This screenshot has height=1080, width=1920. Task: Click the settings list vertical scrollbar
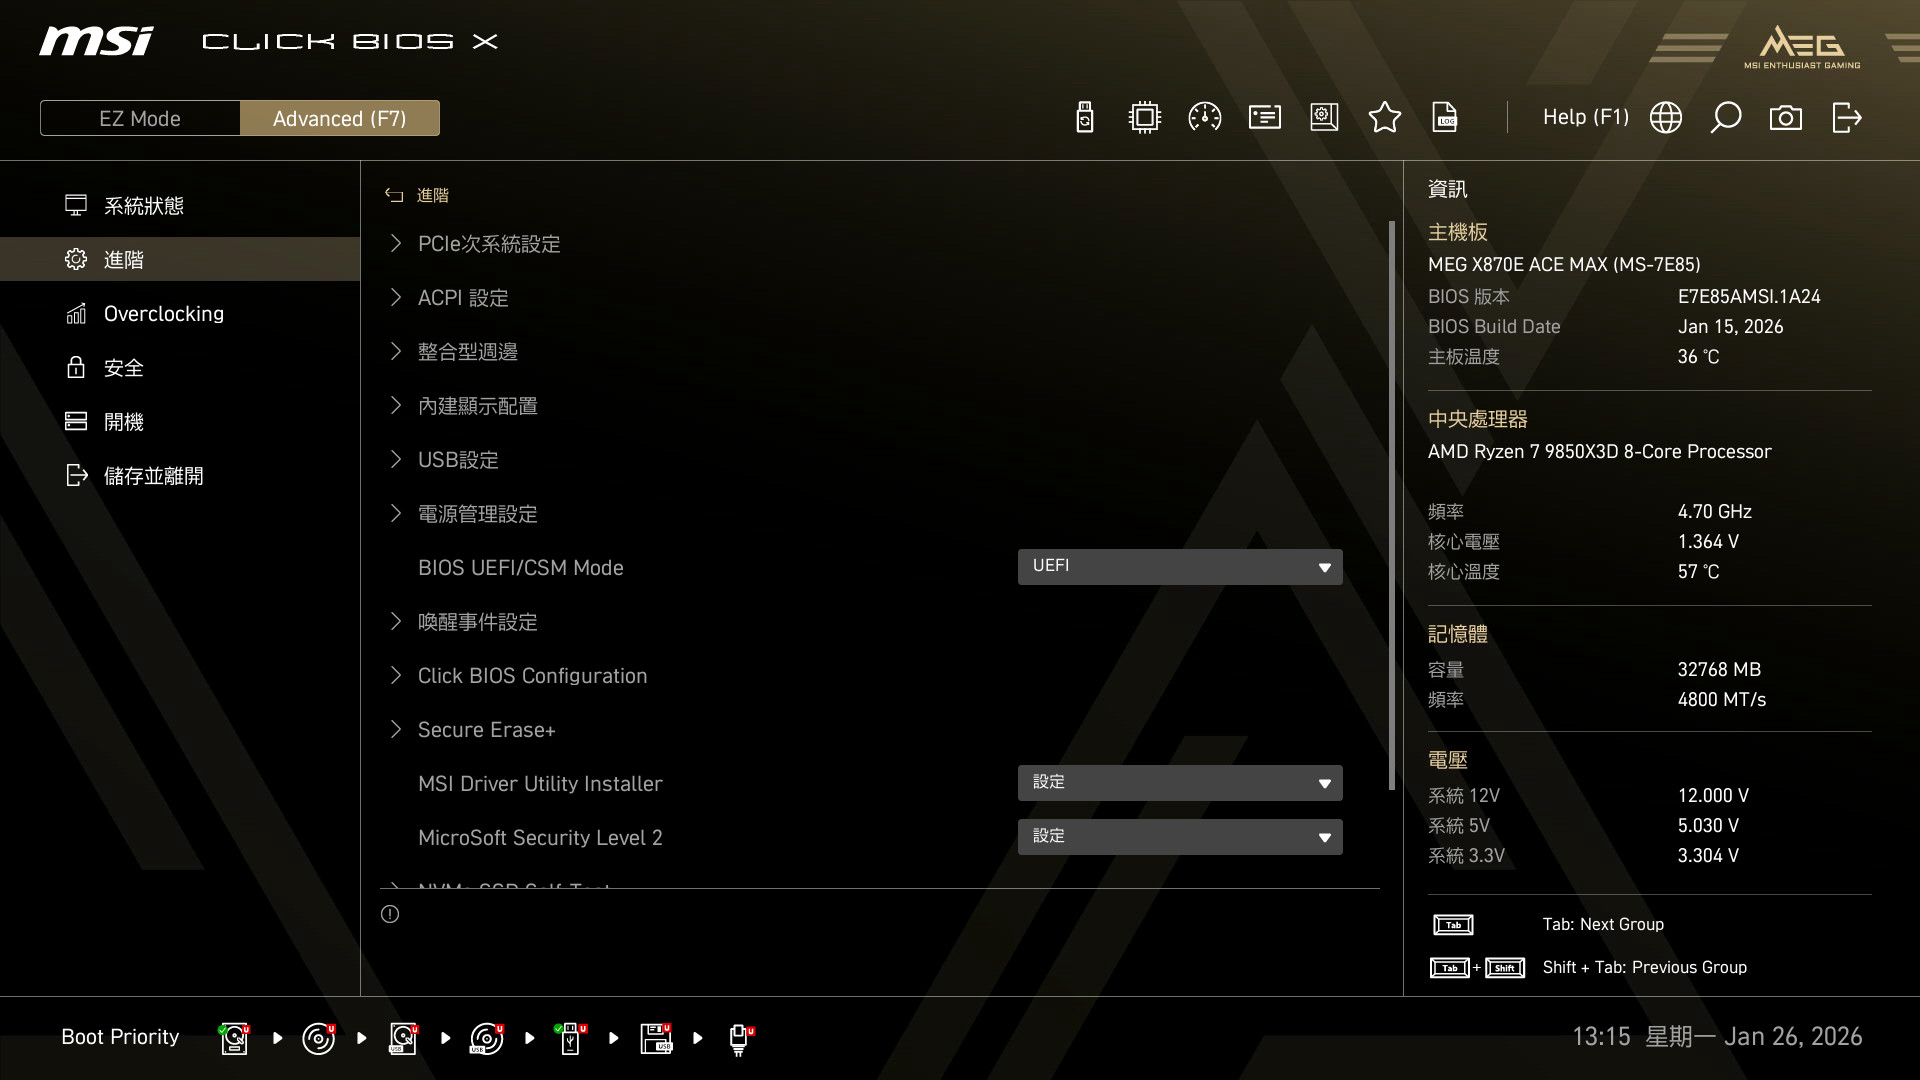point(1391,505)
